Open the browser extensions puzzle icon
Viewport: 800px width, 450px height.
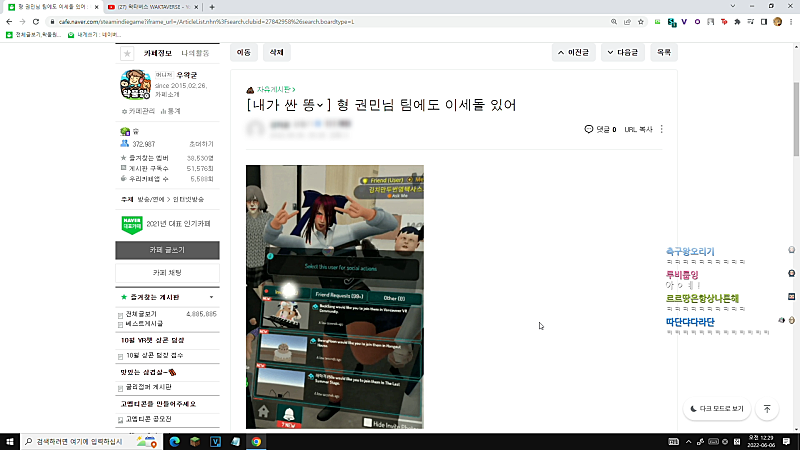(737, 21)
